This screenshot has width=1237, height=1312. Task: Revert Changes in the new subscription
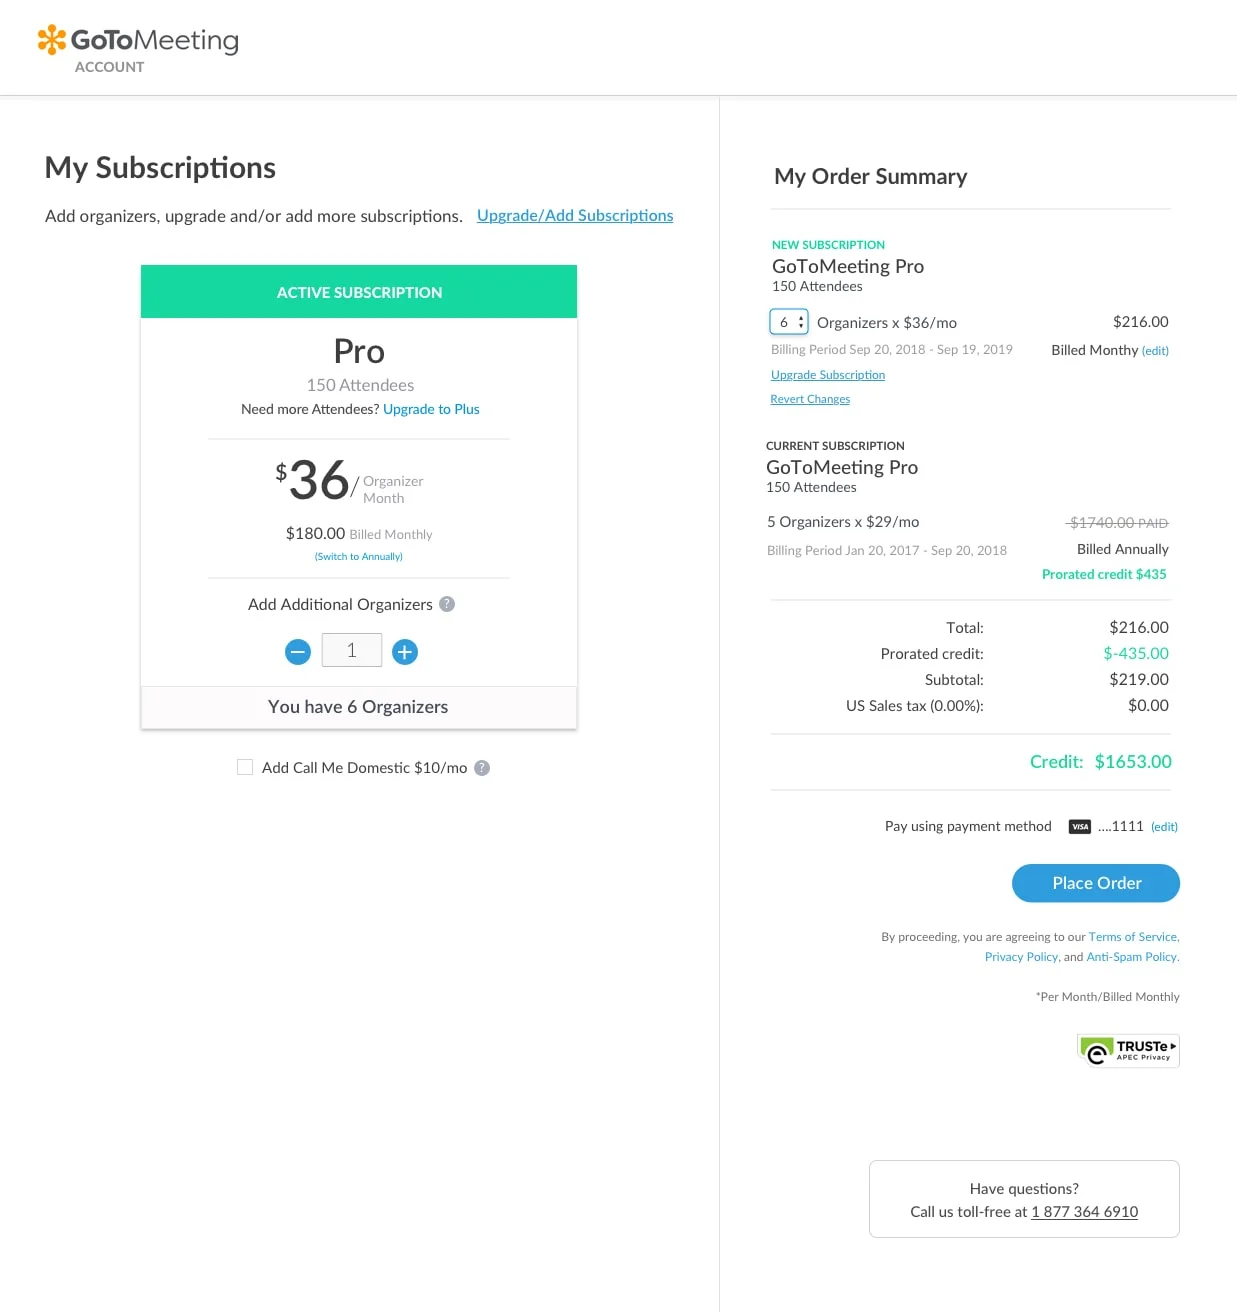pyautogui.click(x=810, y=399)
